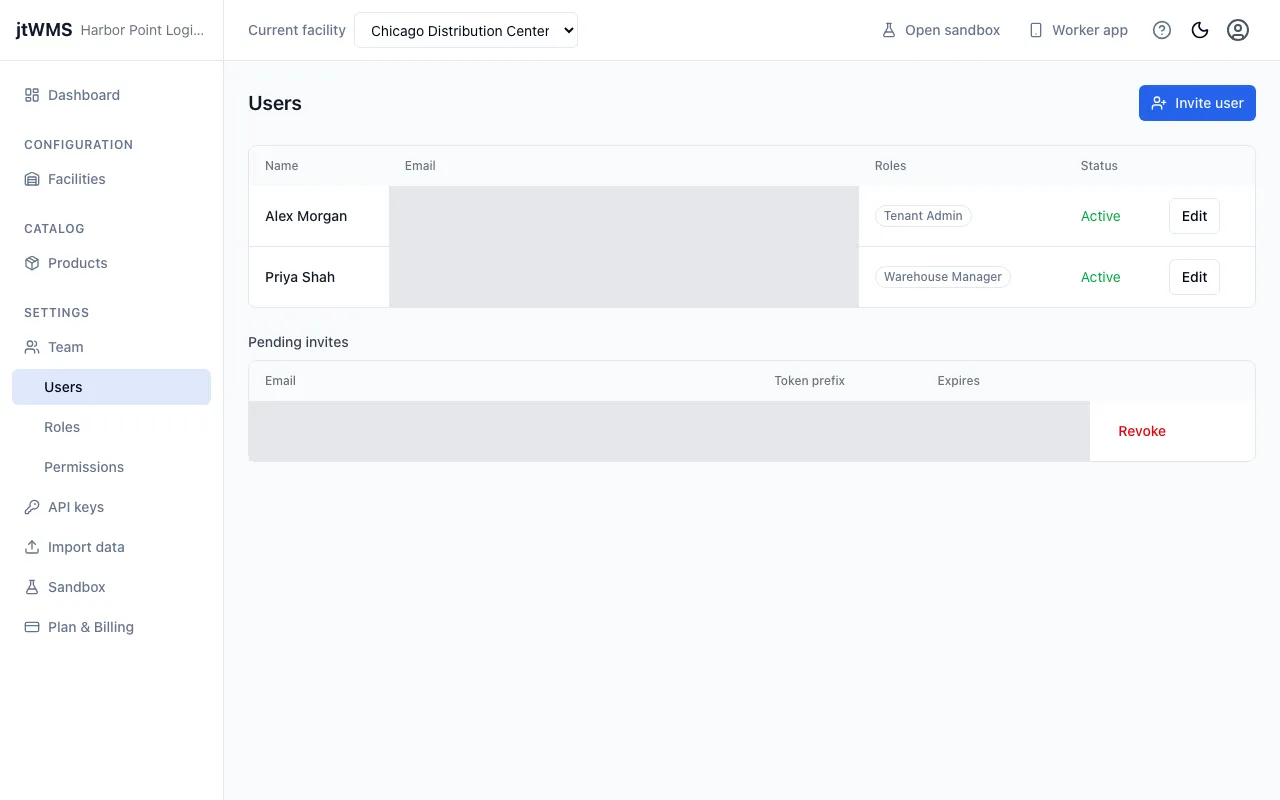Click the Harbor Point Logi... tenant name
The image size is (1280, 800).
142,30
